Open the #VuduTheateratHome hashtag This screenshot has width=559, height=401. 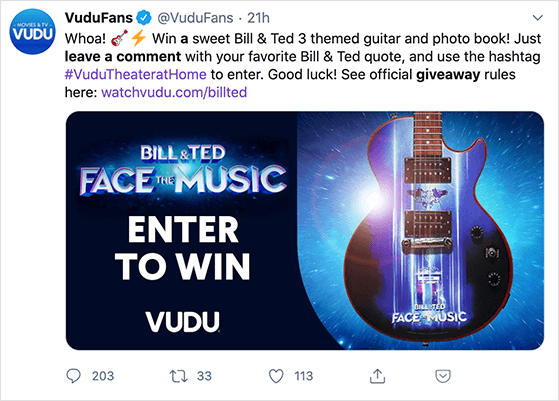pyautogui.click(x=135, y=74)
